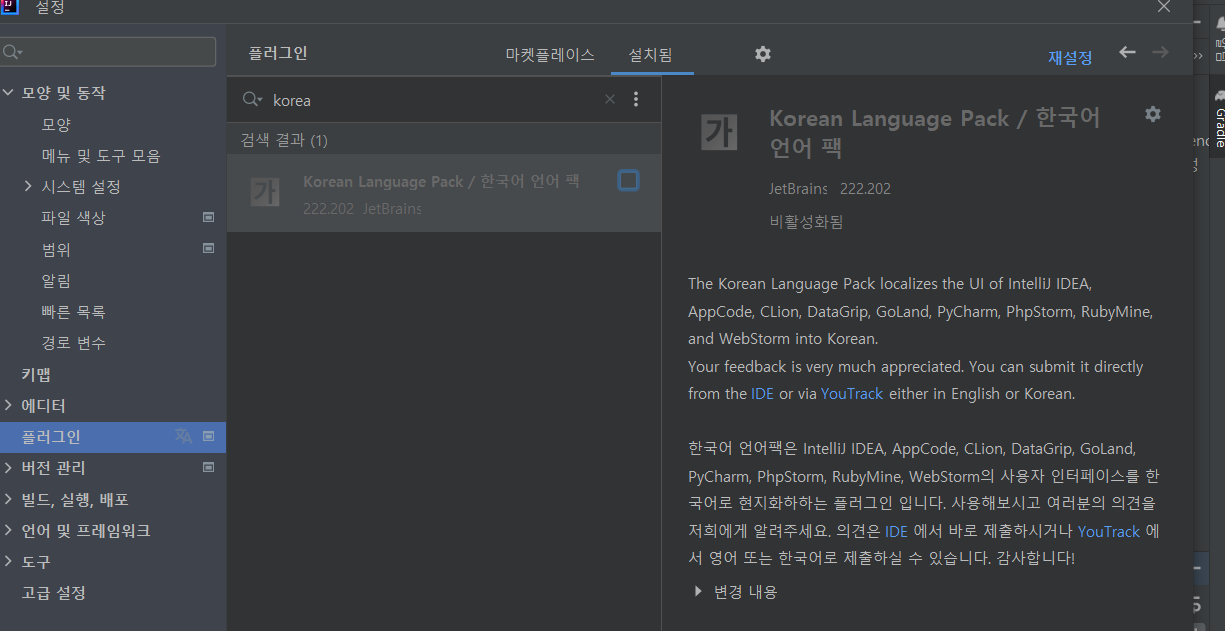The image size is (1225, 631).
Task: Click the search magnifier in plugin search
Action: point(254,99)
